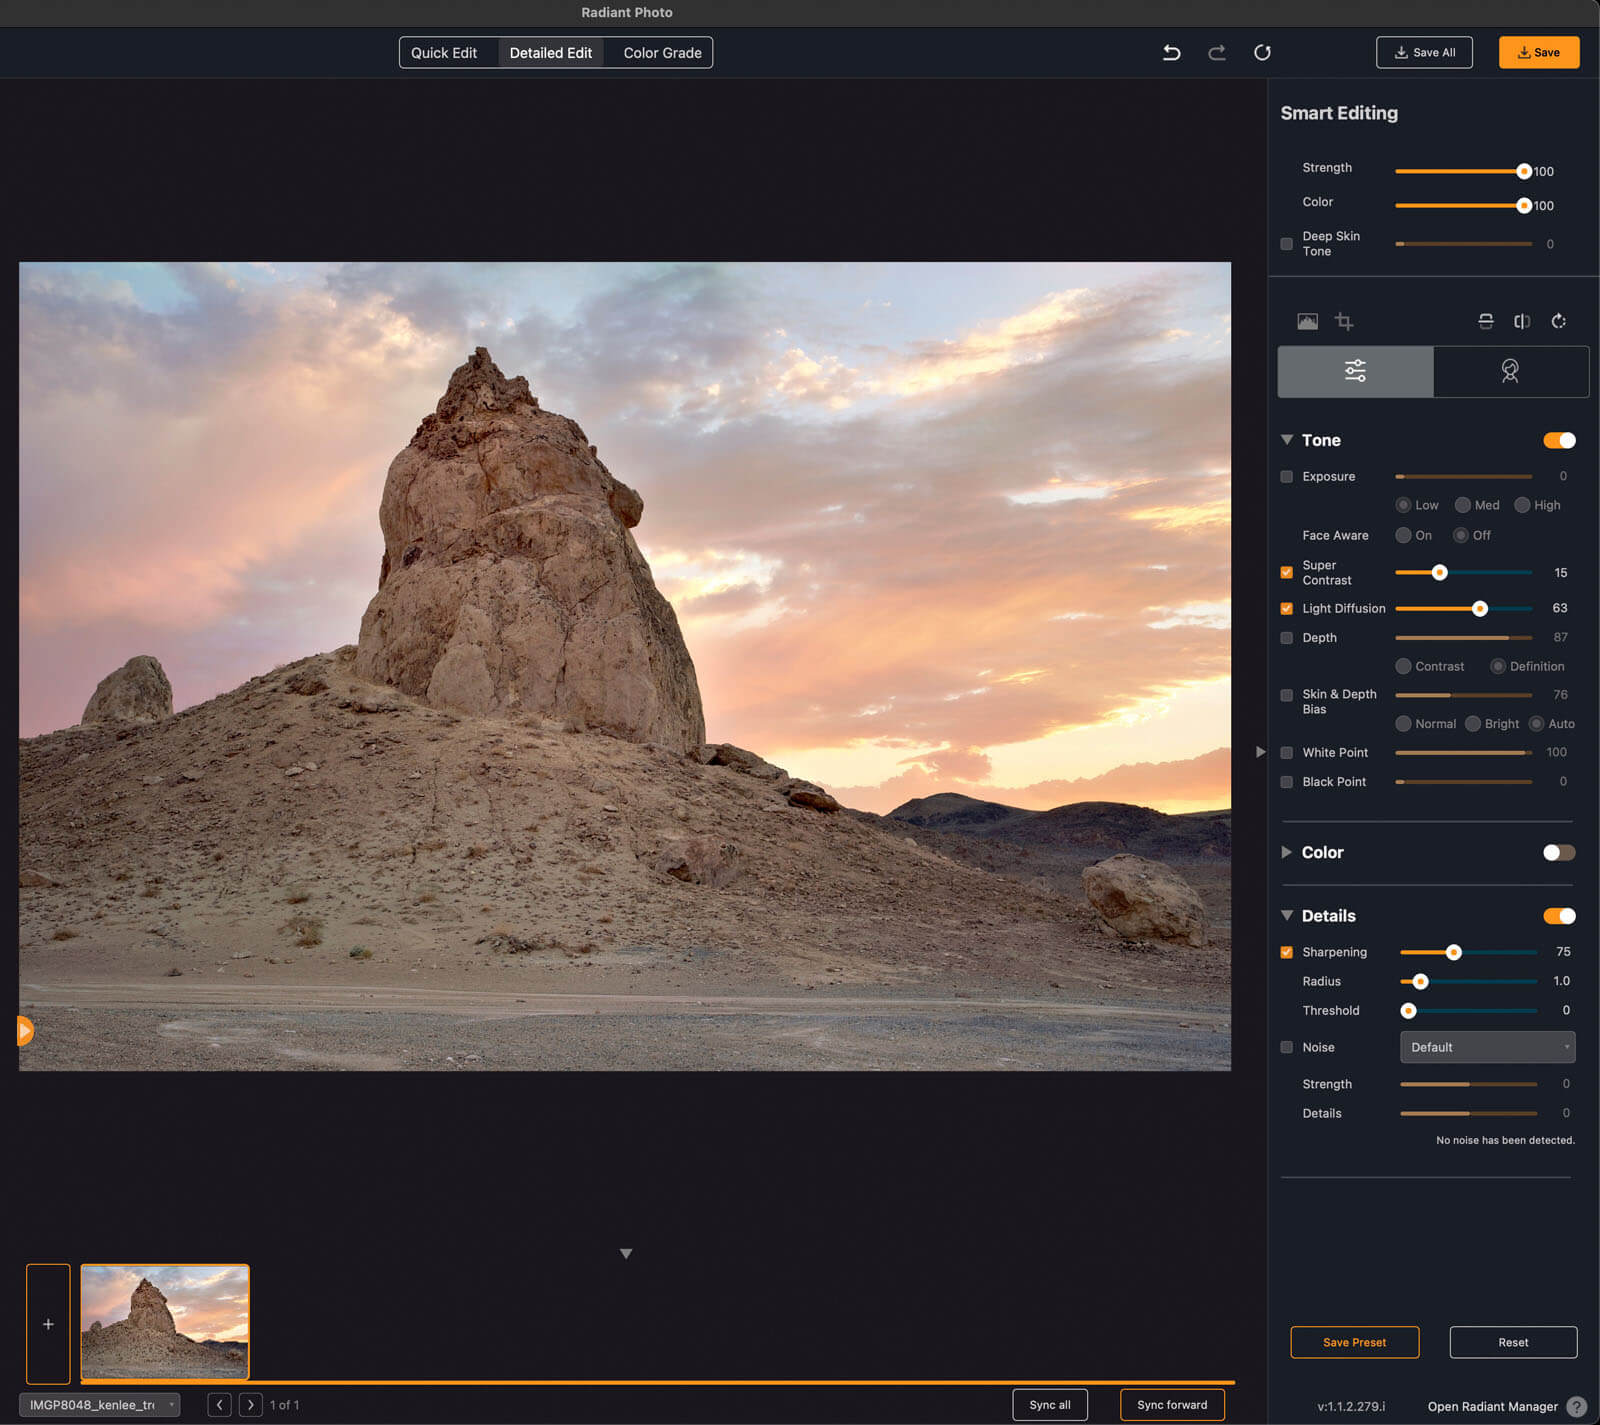Expand the Color section triangle
Viewport: 1600px width, 1425px height.
[1287, 852]
